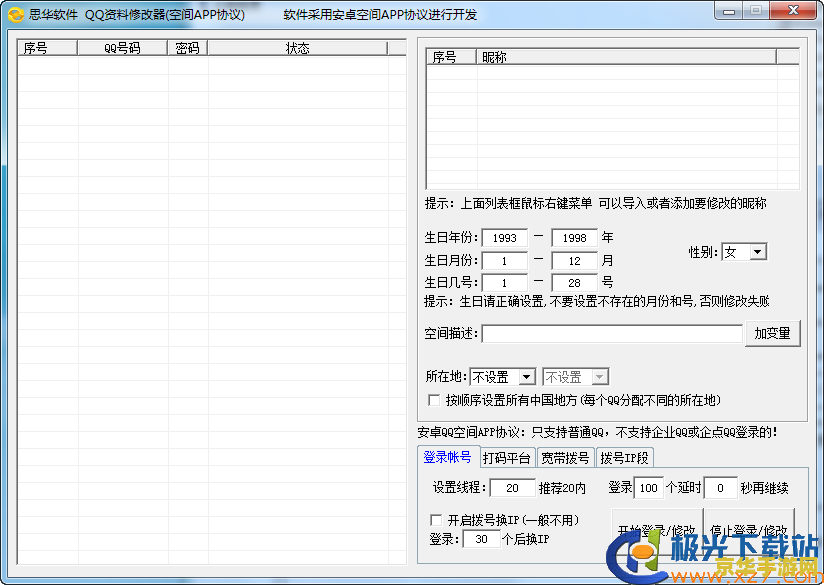Toggle 开启拨号换IP checkbox
The image size is (824, 585).
point(436,520)
